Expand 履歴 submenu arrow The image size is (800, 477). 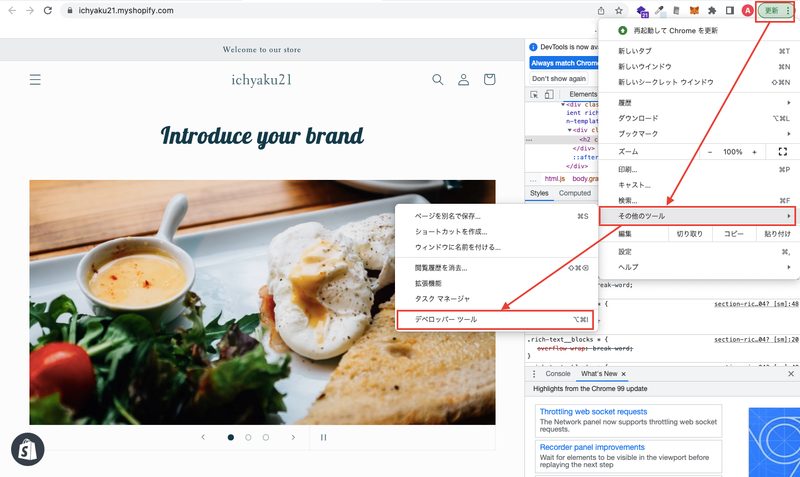coord(789,103)
